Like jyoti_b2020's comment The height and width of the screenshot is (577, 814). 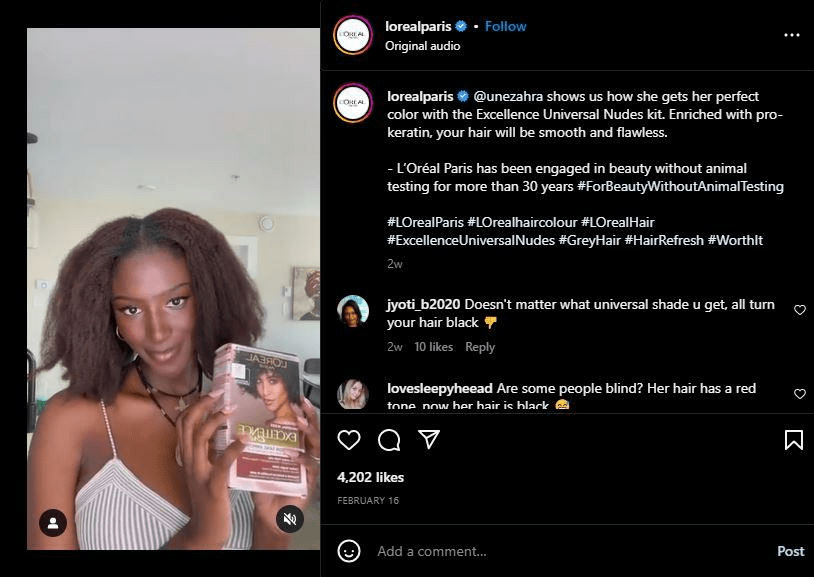pos(799,310)
